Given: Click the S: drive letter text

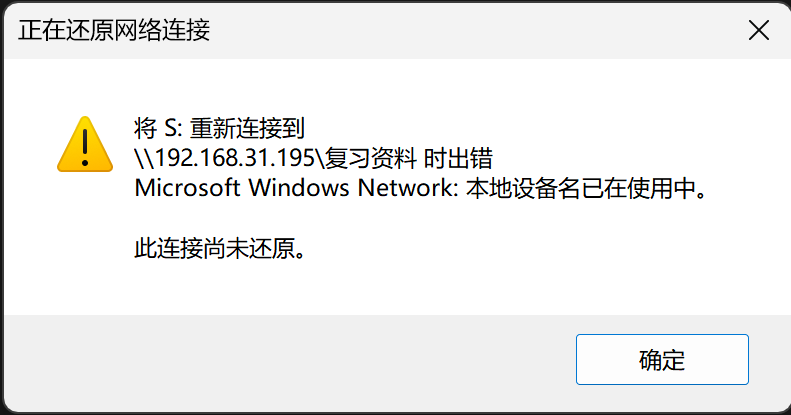Looking at the screenshot, I should point(173,128).
